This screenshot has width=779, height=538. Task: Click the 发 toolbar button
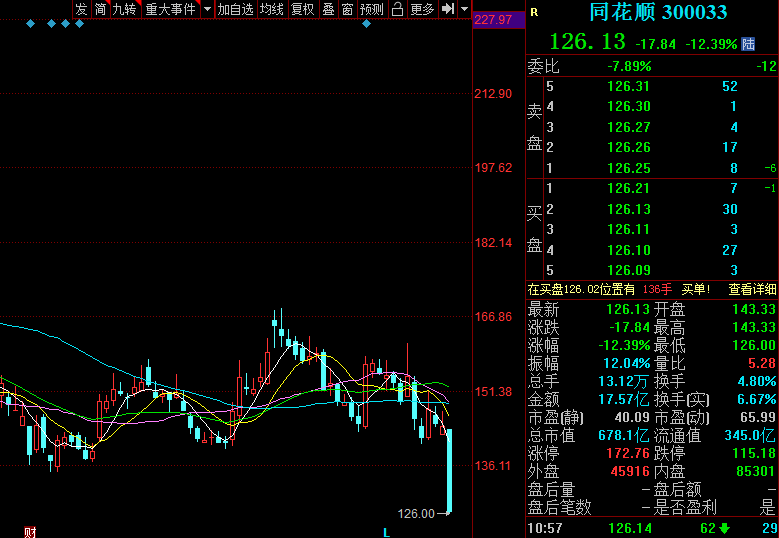pos(81,9)
